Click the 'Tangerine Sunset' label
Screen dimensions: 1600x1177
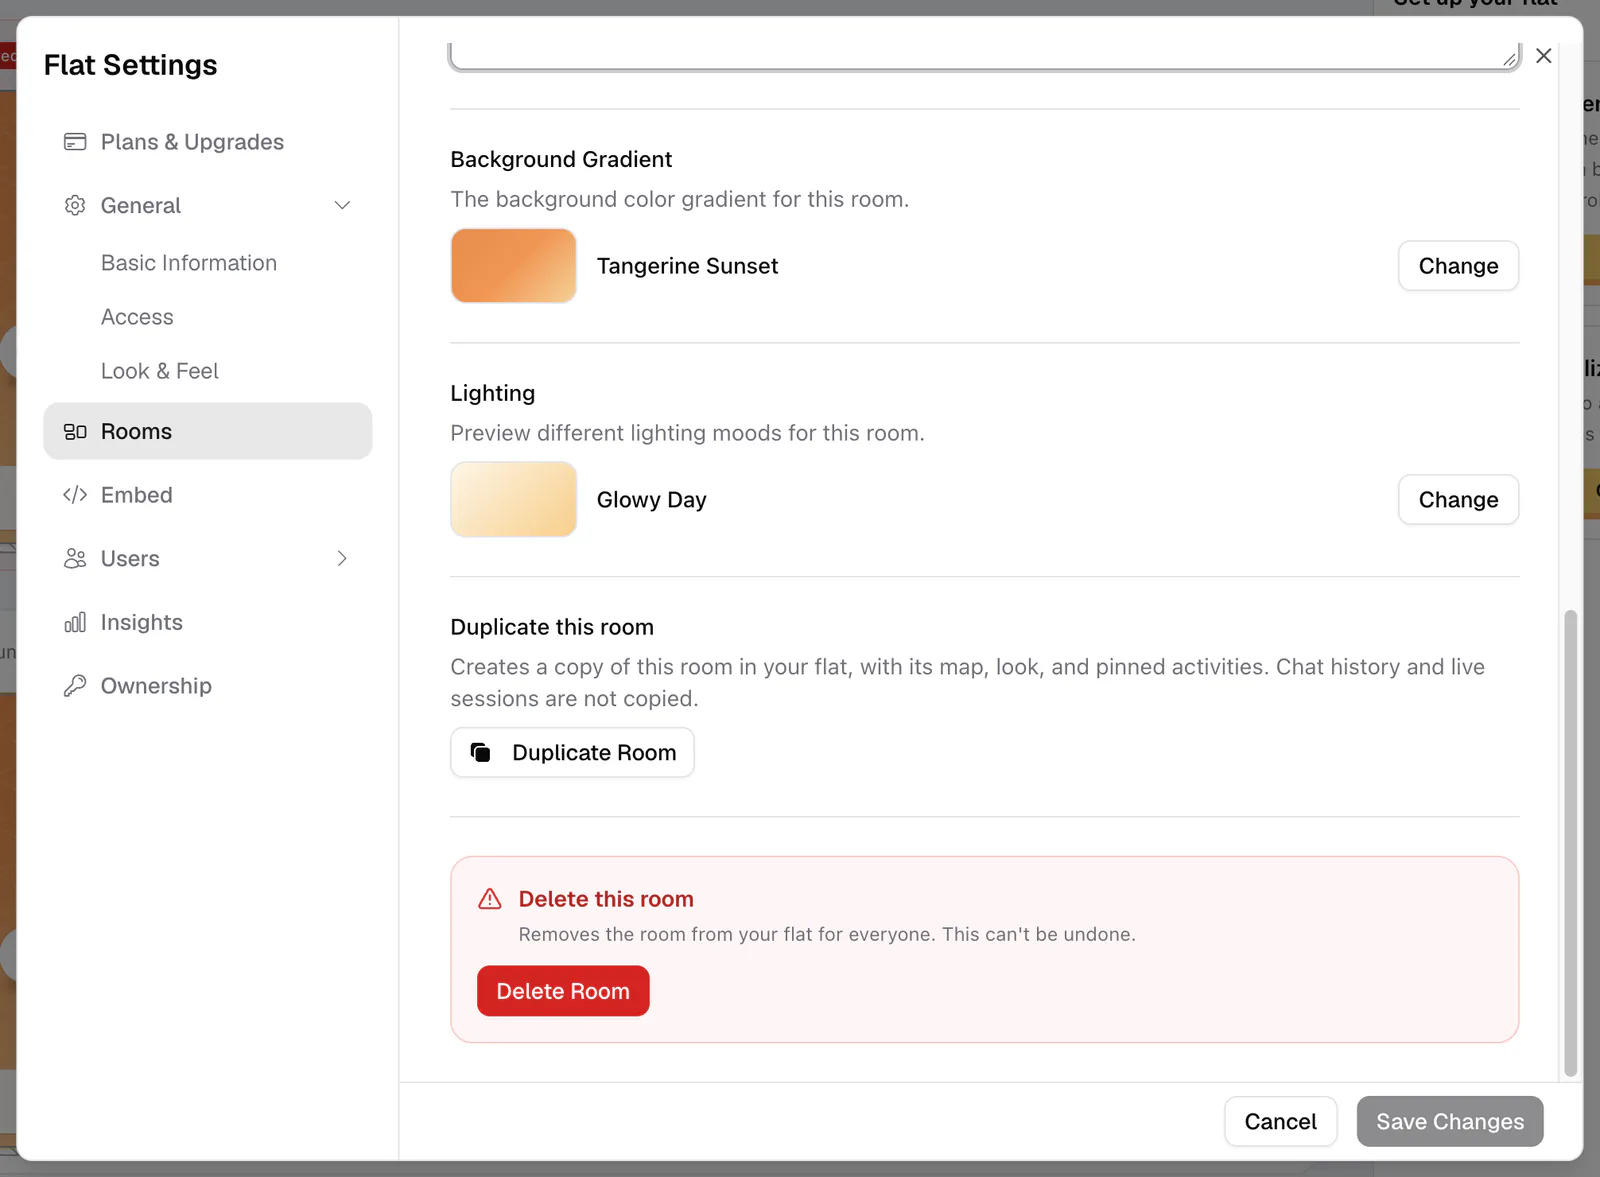[687, 266]
